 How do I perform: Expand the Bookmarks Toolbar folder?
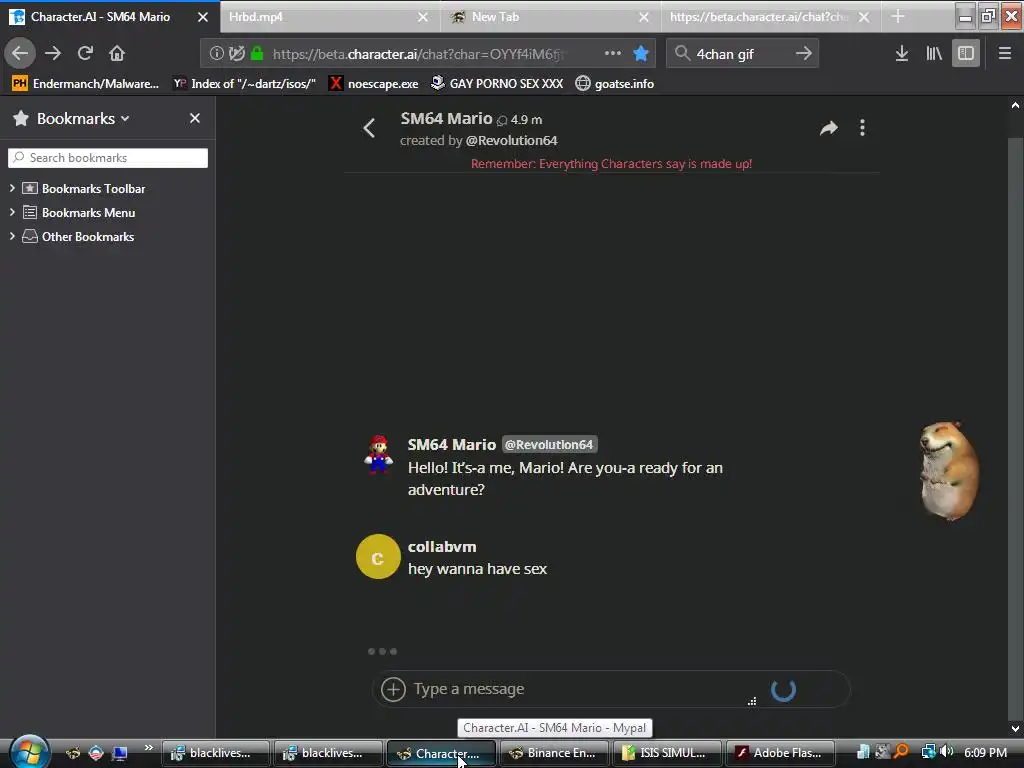tap(12, 188)
